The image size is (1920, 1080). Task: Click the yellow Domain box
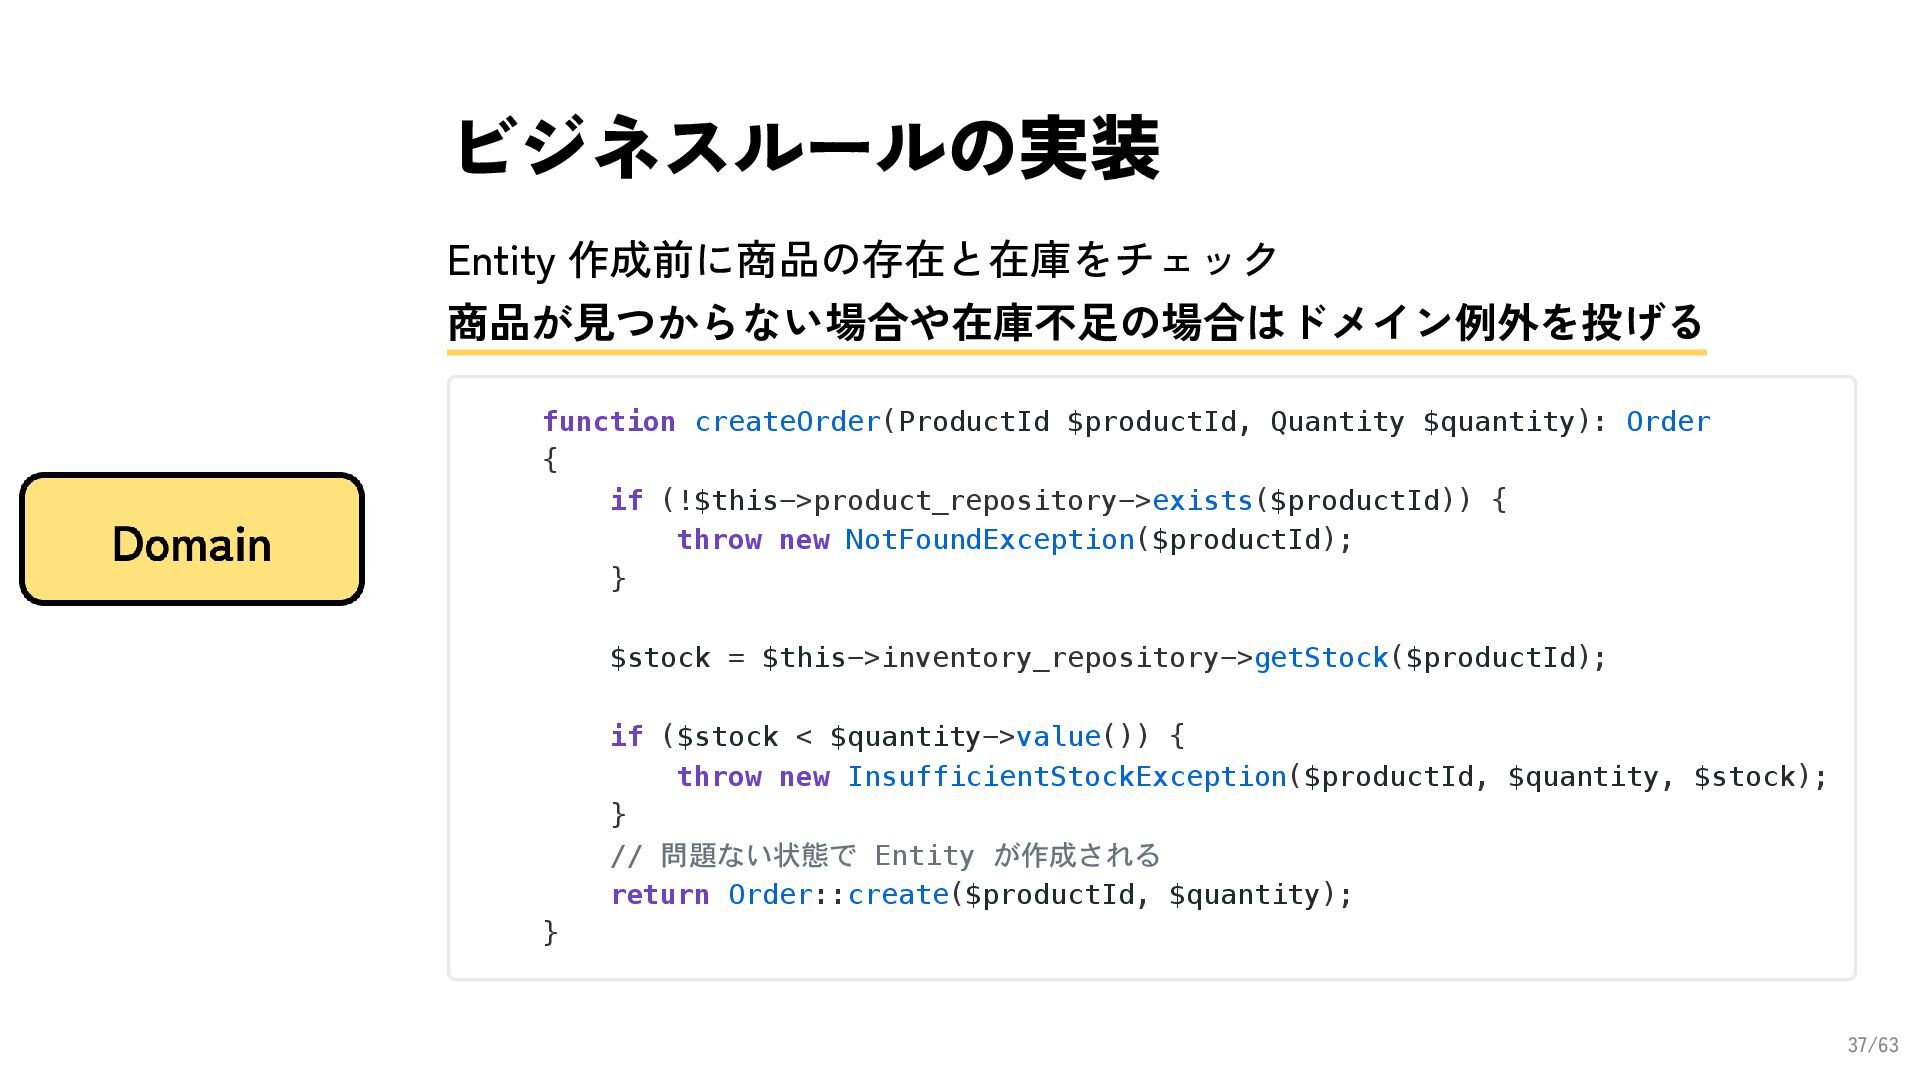(x=191, y=540)
